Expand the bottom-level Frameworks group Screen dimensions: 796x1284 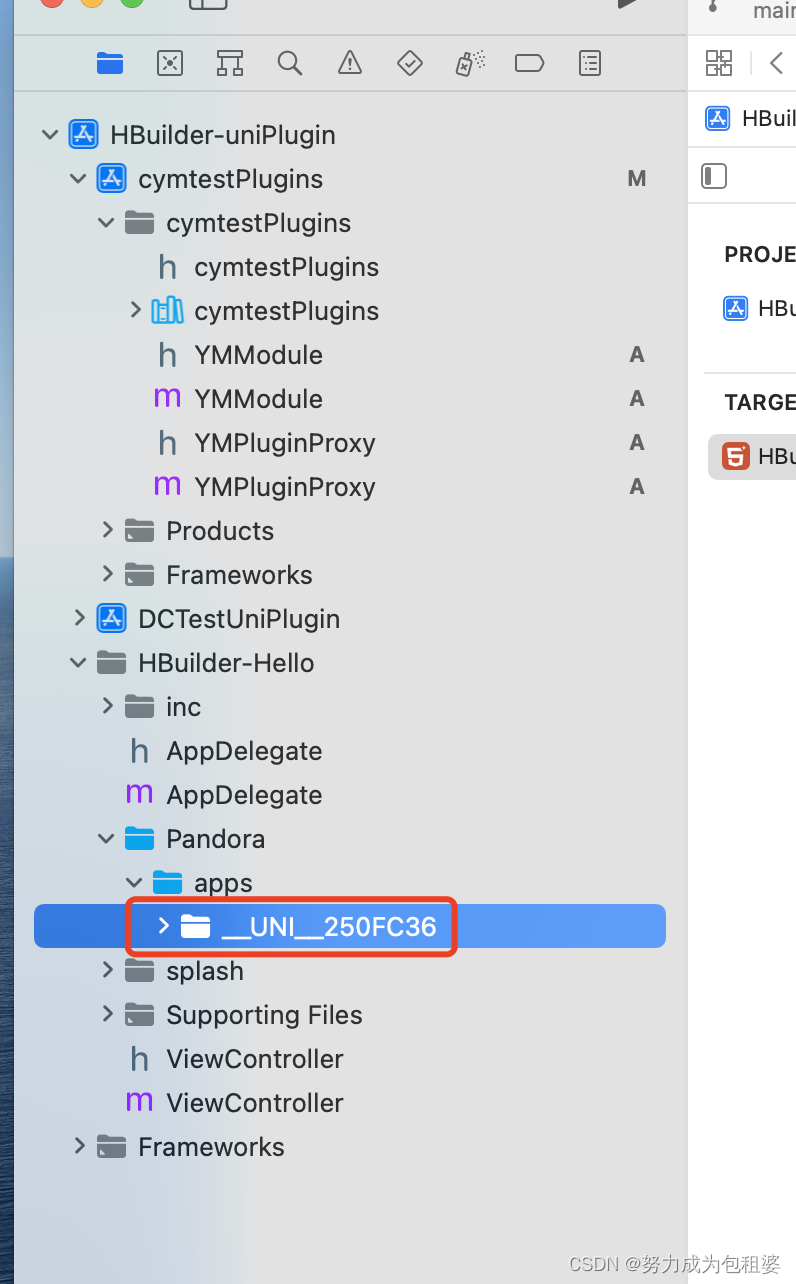80,1146
